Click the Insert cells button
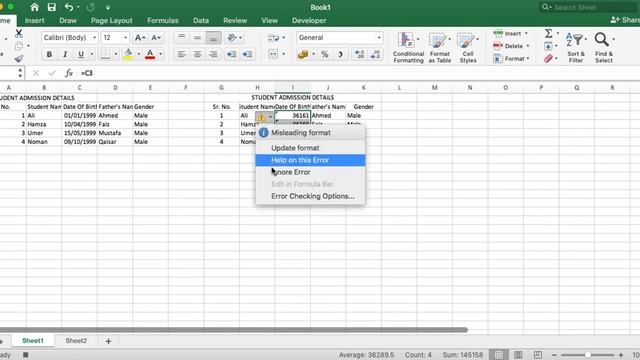640x360 pixels. tap(511, 33)
